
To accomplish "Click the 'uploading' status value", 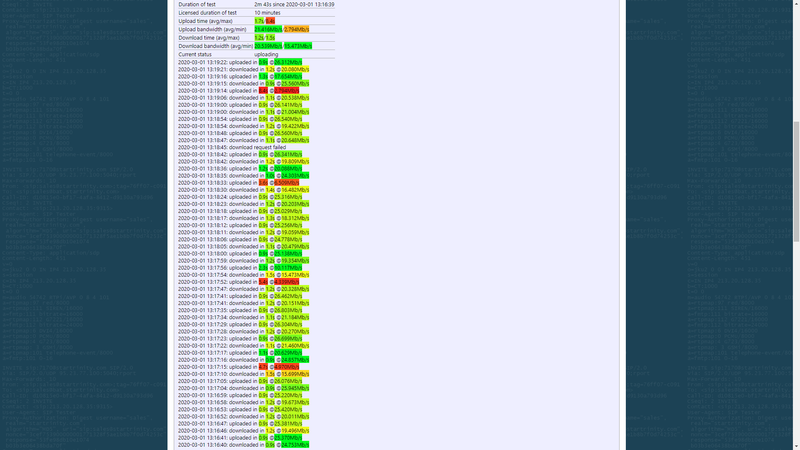I will pos(266,54).
